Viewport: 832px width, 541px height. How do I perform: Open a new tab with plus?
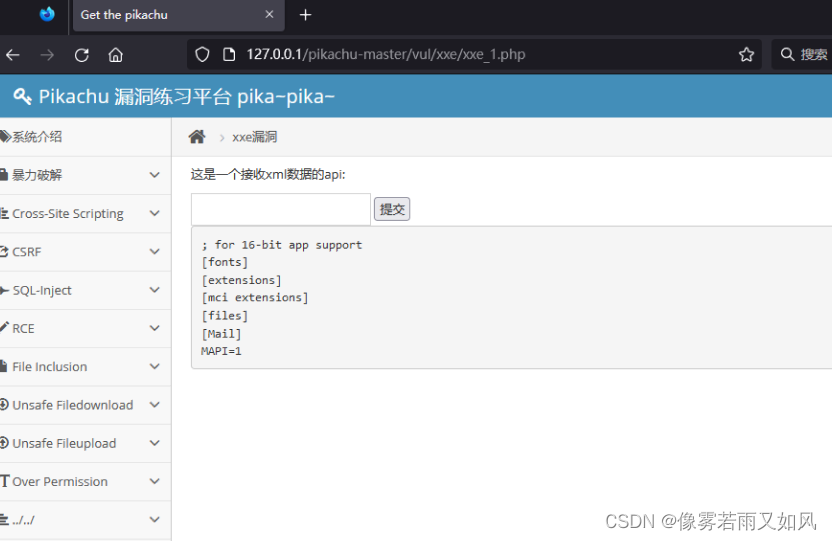pyautogui.click(x=305, y=15)
